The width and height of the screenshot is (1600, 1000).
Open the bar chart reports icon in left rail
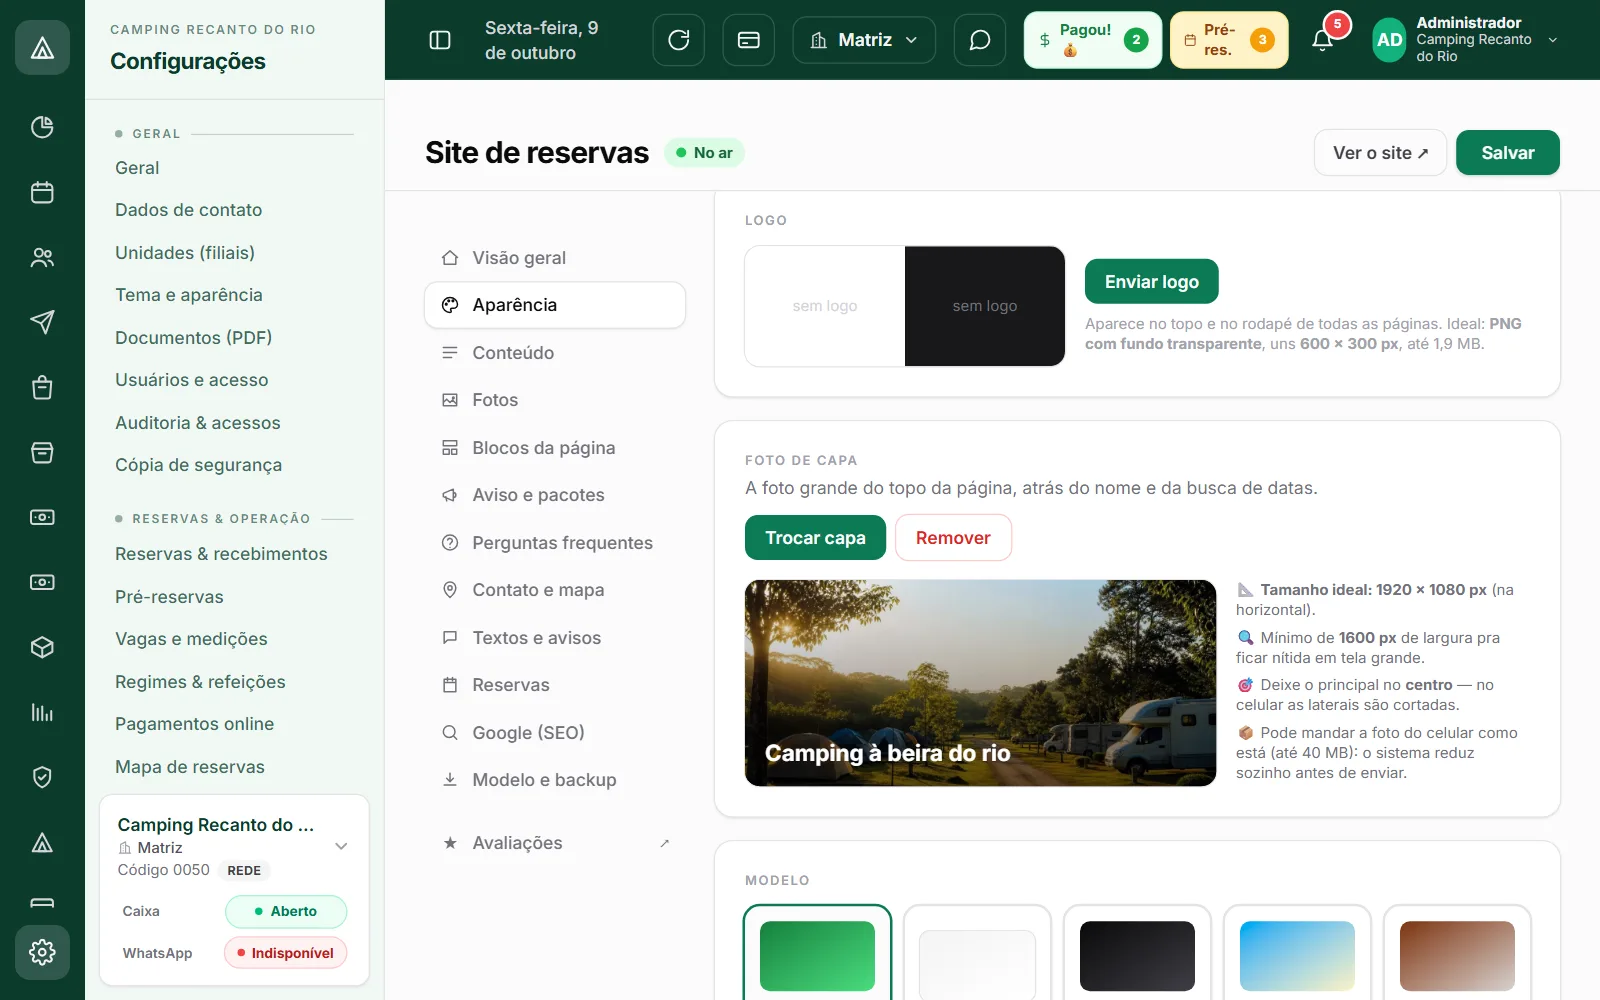42,712
